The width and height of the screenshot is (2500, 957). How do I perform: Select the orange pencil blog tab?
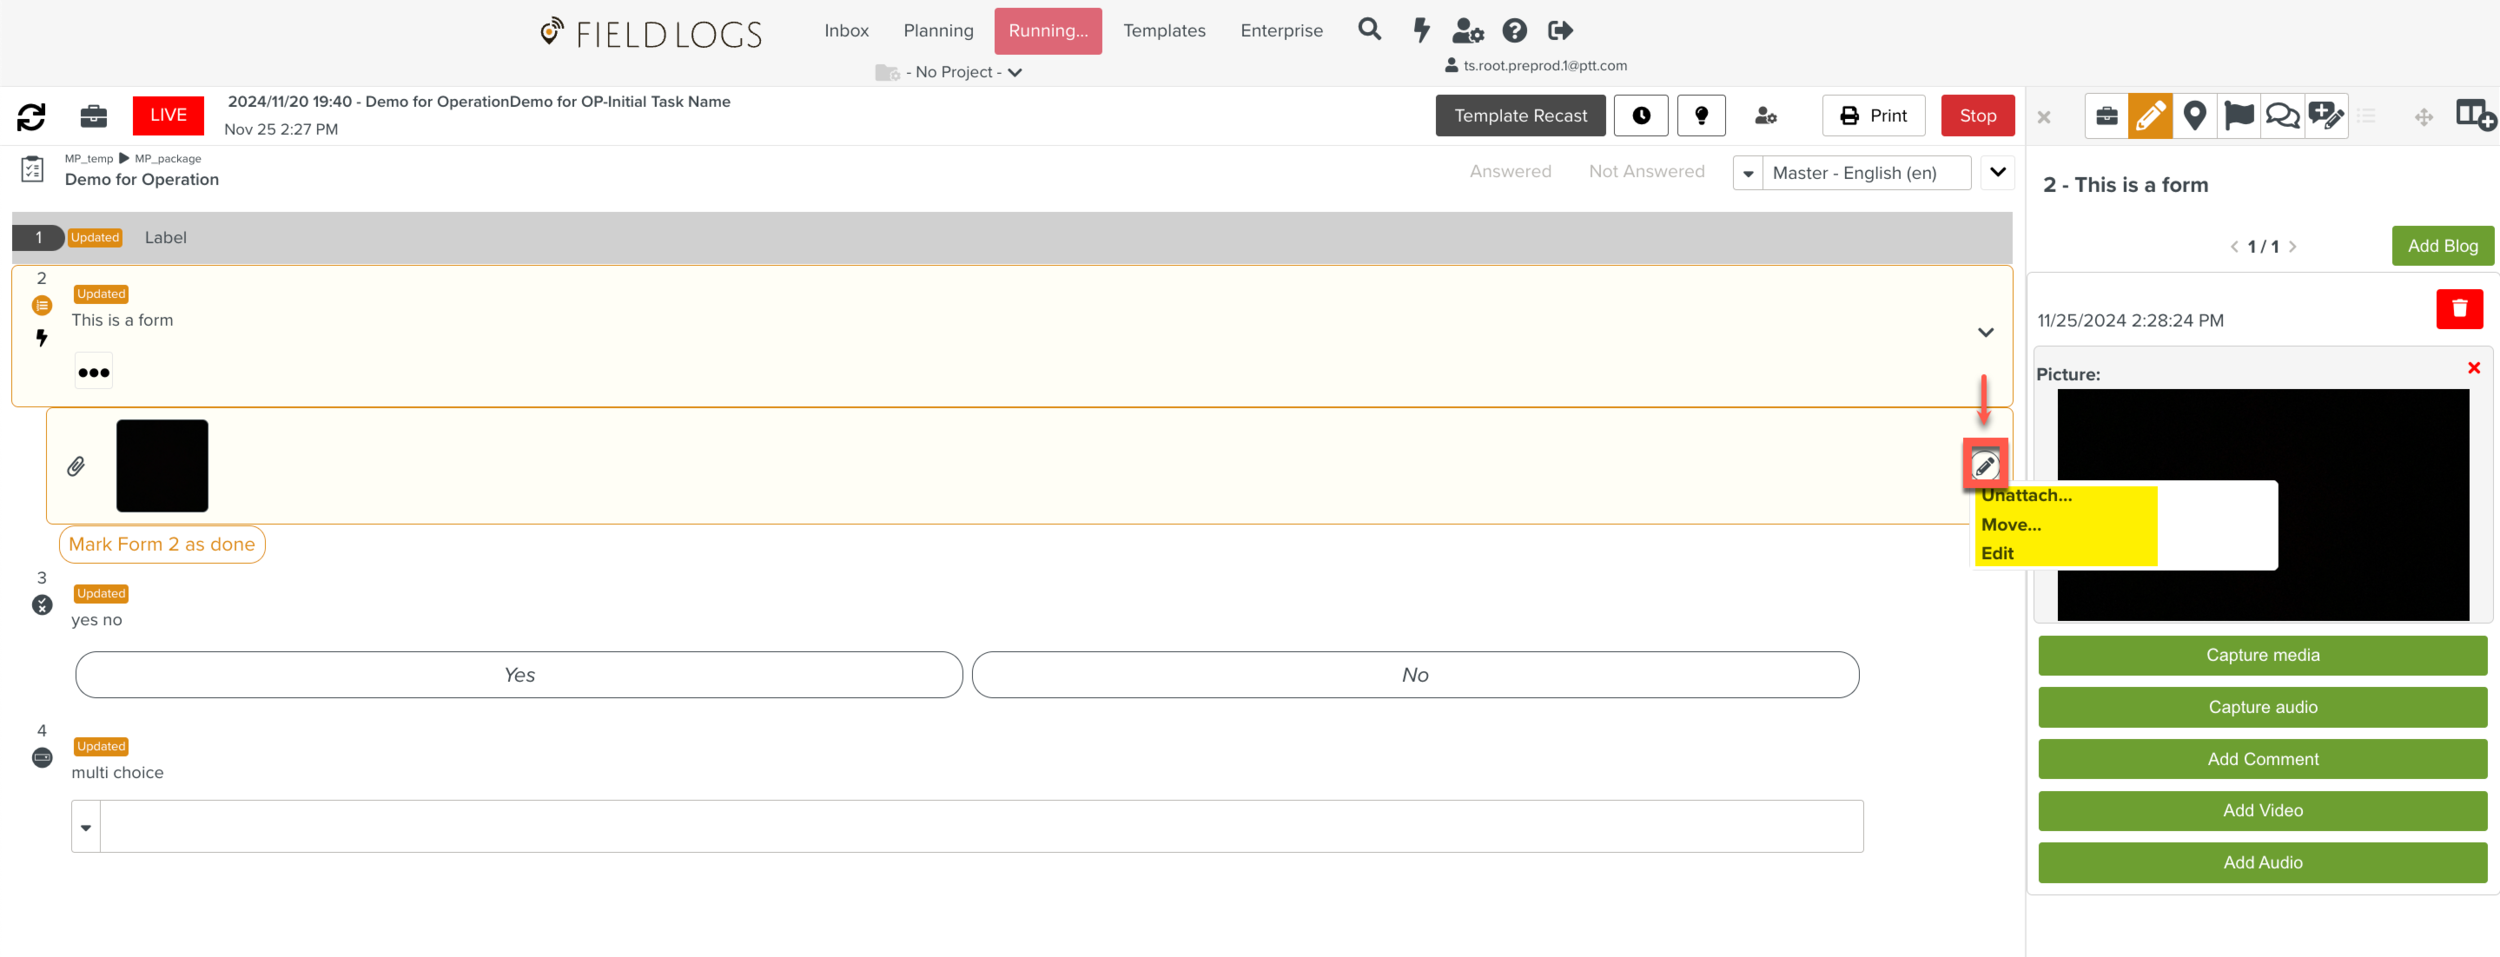(2150, 116)
